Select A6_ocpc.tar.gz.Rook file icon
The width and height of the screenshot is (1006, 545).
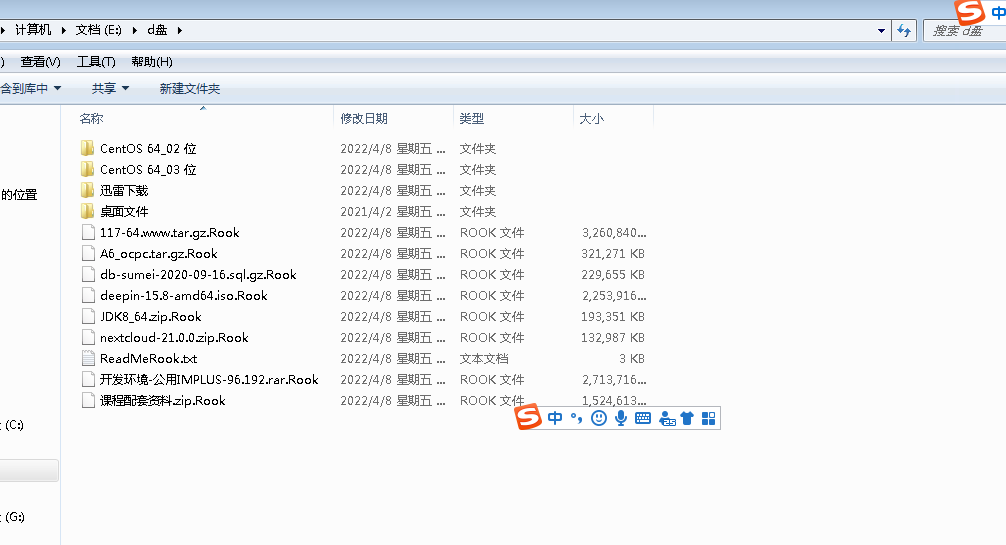point(89,254)
